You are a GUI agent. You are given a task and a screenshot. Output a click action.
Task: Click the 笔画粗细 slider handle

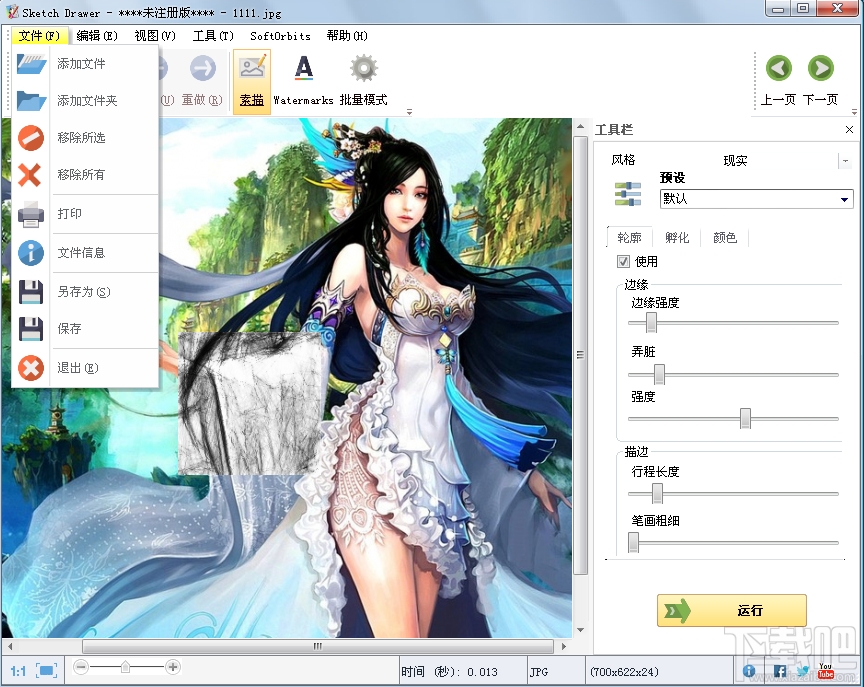pos(634,543)
